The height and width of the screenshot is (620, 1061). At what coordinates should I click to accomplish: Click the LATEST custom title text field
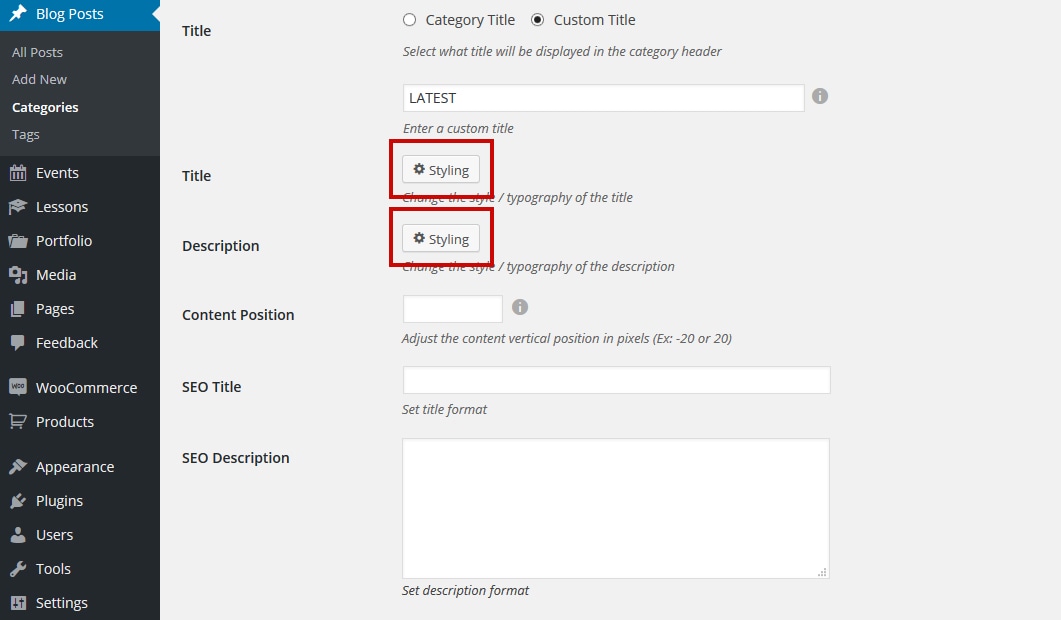coord(604,98)
